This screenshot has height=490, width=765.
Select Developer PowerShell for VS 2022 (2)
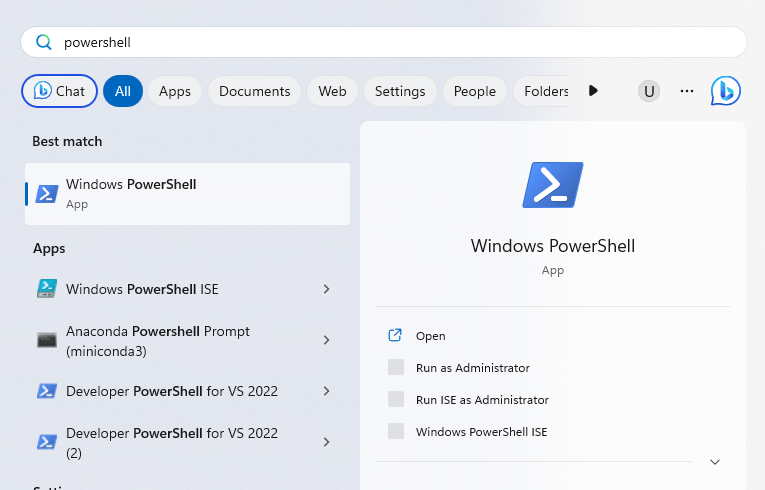187,443
